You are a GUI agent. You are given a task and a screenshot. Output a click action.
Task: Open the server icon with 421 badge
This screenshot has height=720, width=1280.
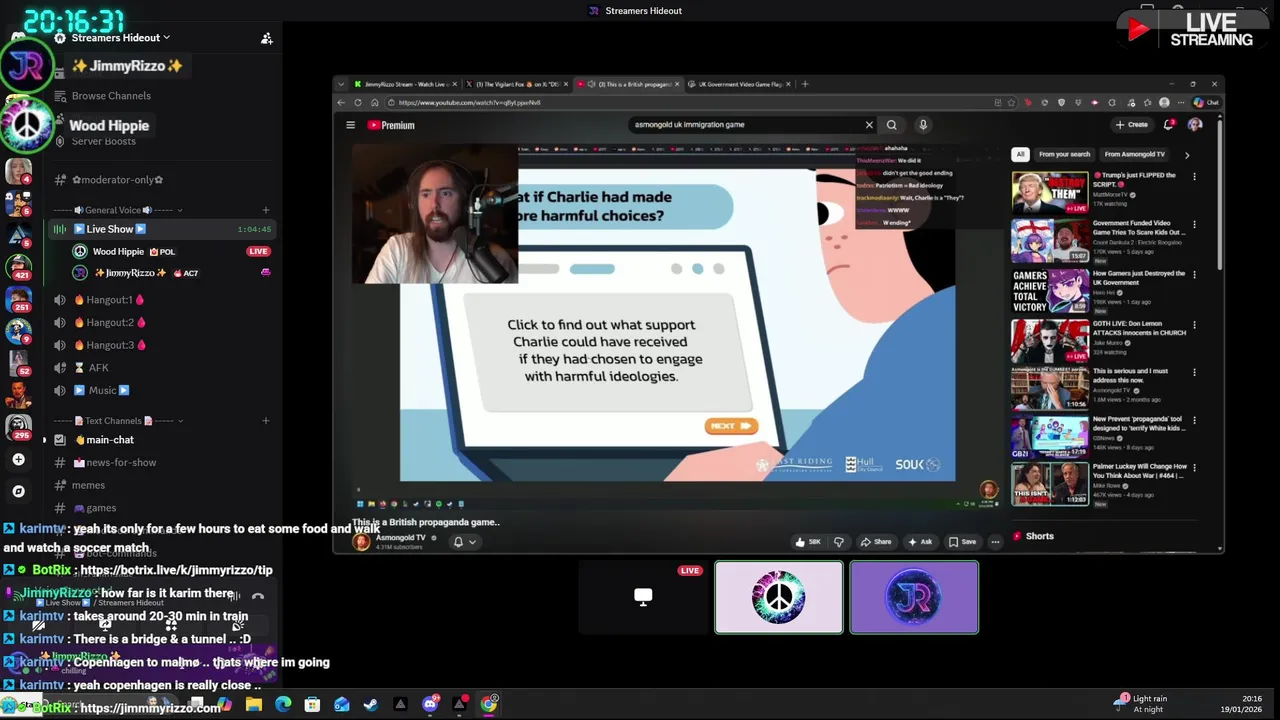pyautogui.click(x=19, y=266)
